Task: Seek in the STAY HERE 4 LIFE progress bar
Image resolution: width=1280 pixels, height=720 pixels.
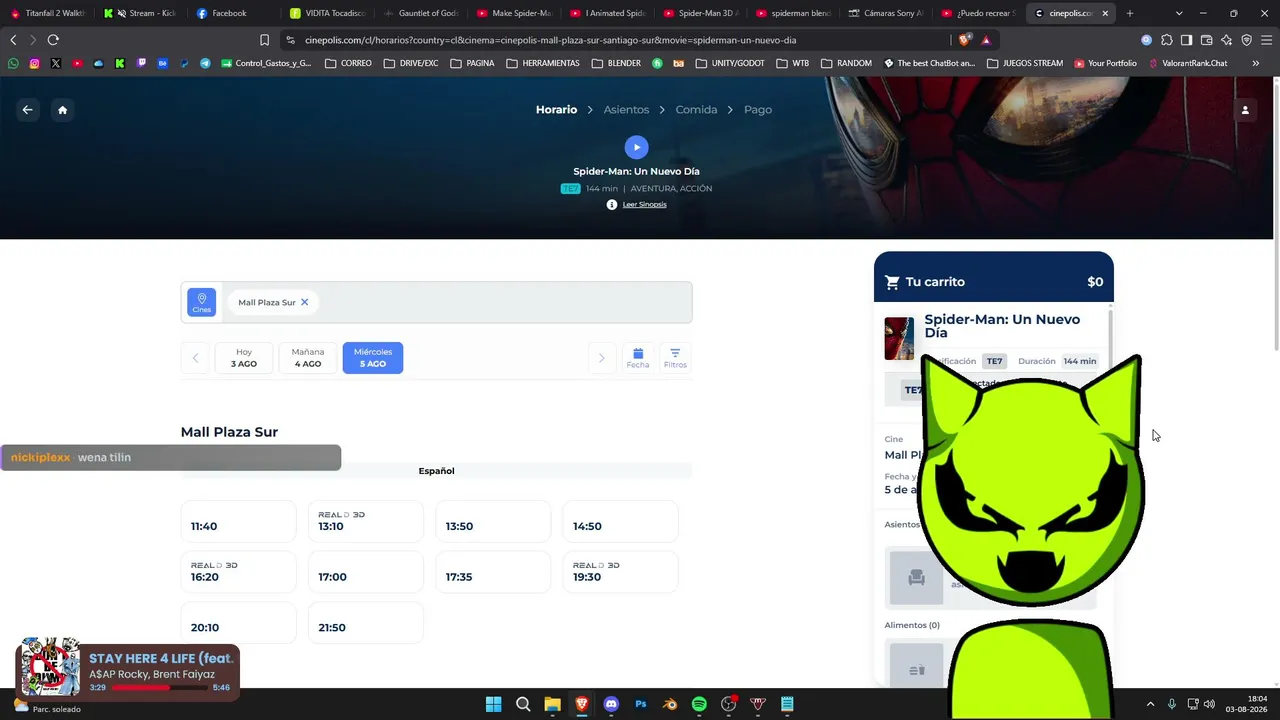Action: click(x=159, y=688)
